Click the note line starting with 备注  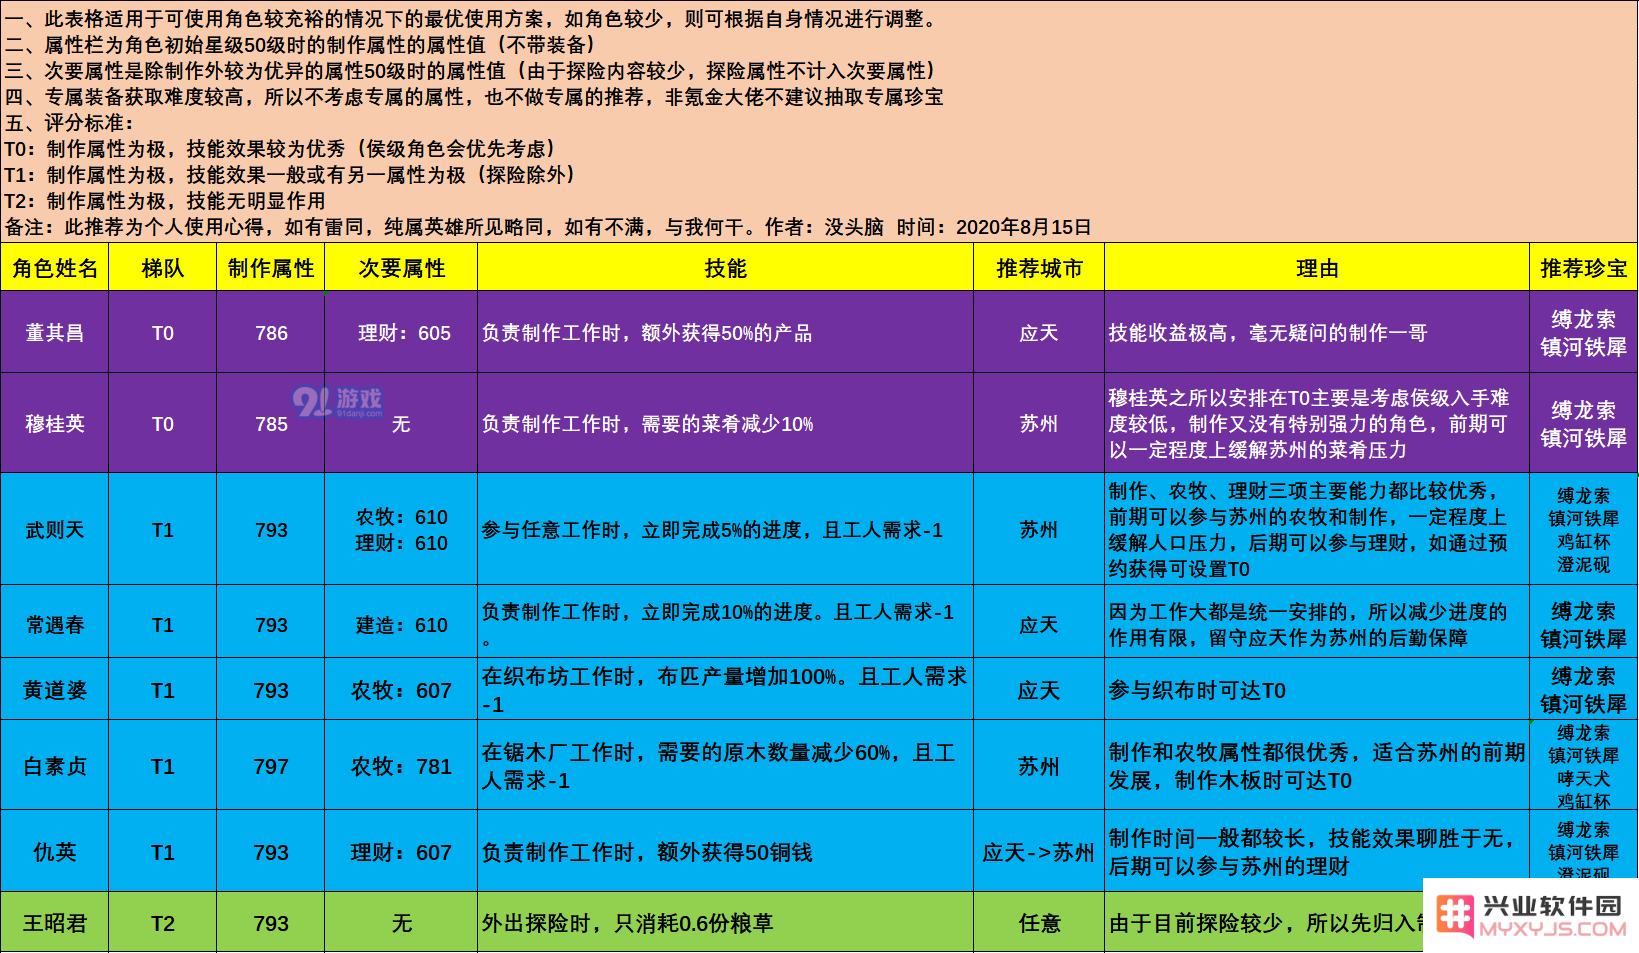click(548, 227)
